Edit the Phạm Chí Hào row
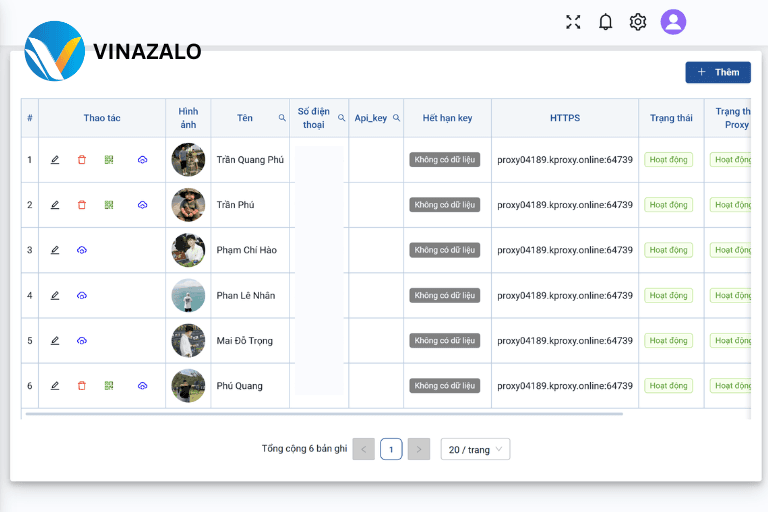The height and width of the screenshot is (512, 768). [x=55, y=250]
